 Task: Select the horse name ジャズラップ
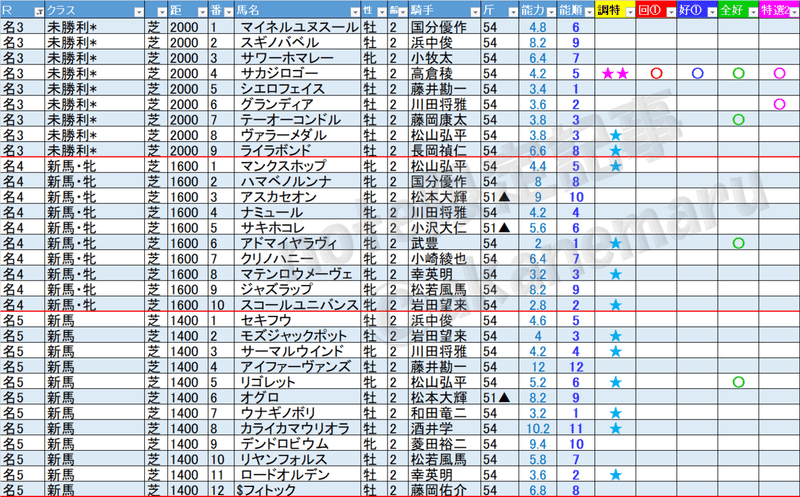click(x=276, y=289)
